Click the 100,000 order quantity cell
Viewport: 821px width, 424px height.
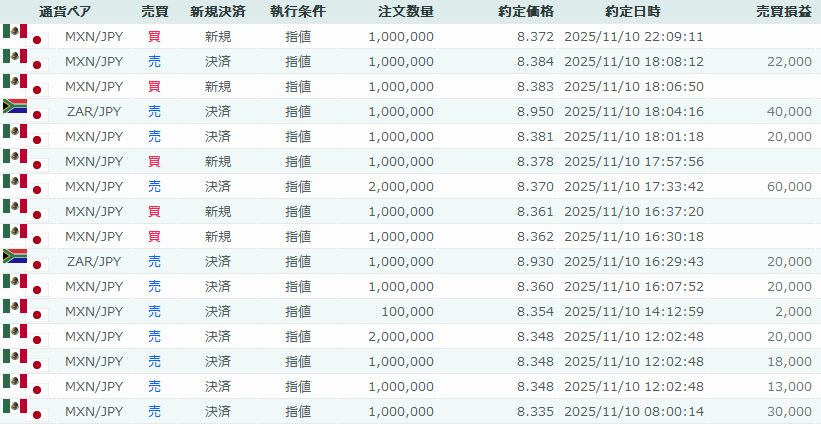tap(407, 312)
